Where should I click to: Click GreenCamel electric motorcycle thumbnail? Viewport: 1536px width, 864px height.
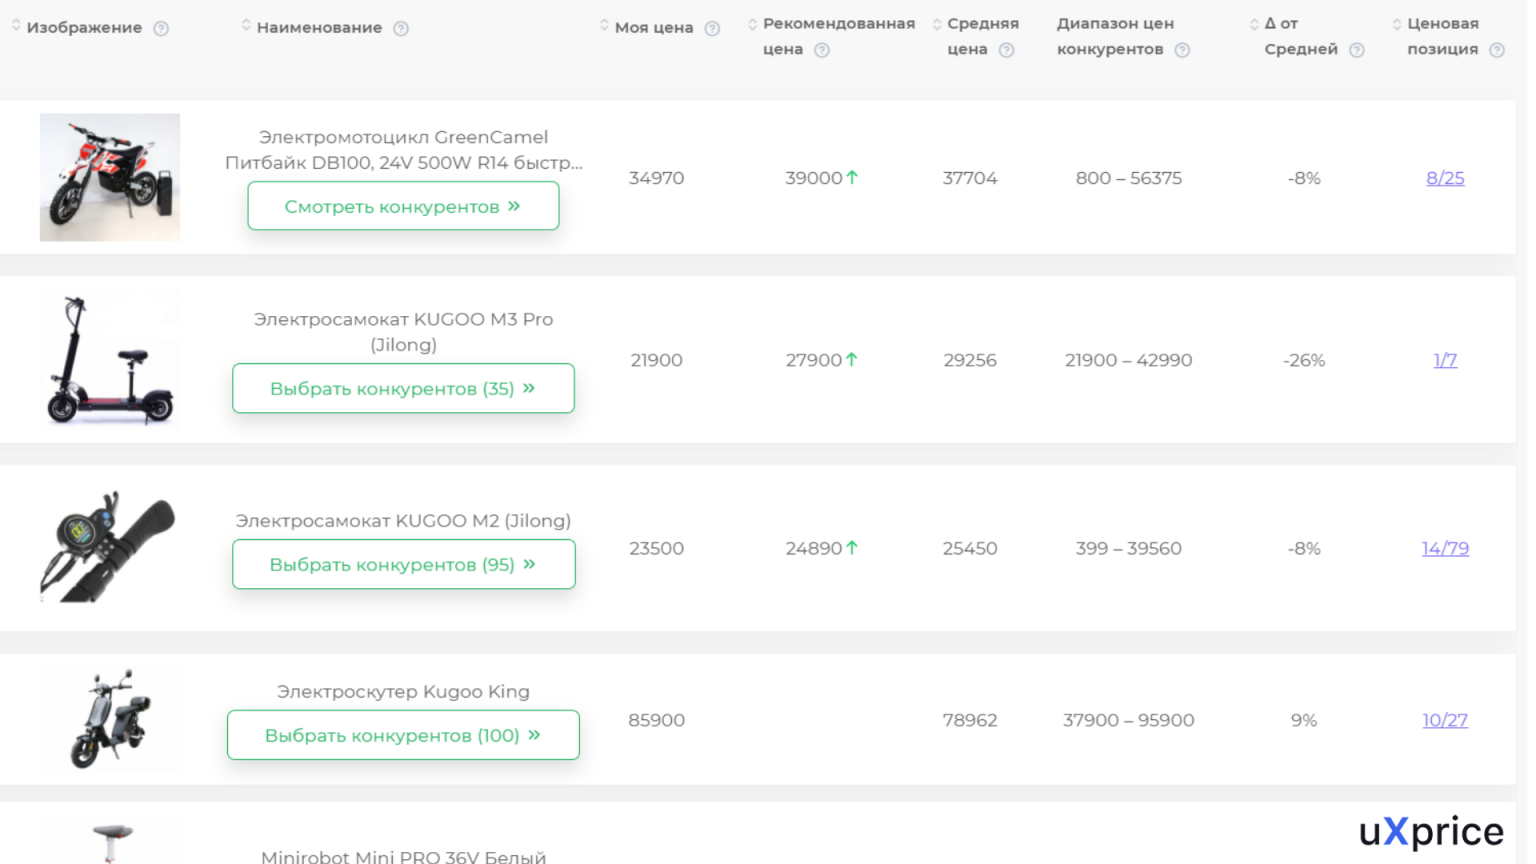[x=110, y=177]
